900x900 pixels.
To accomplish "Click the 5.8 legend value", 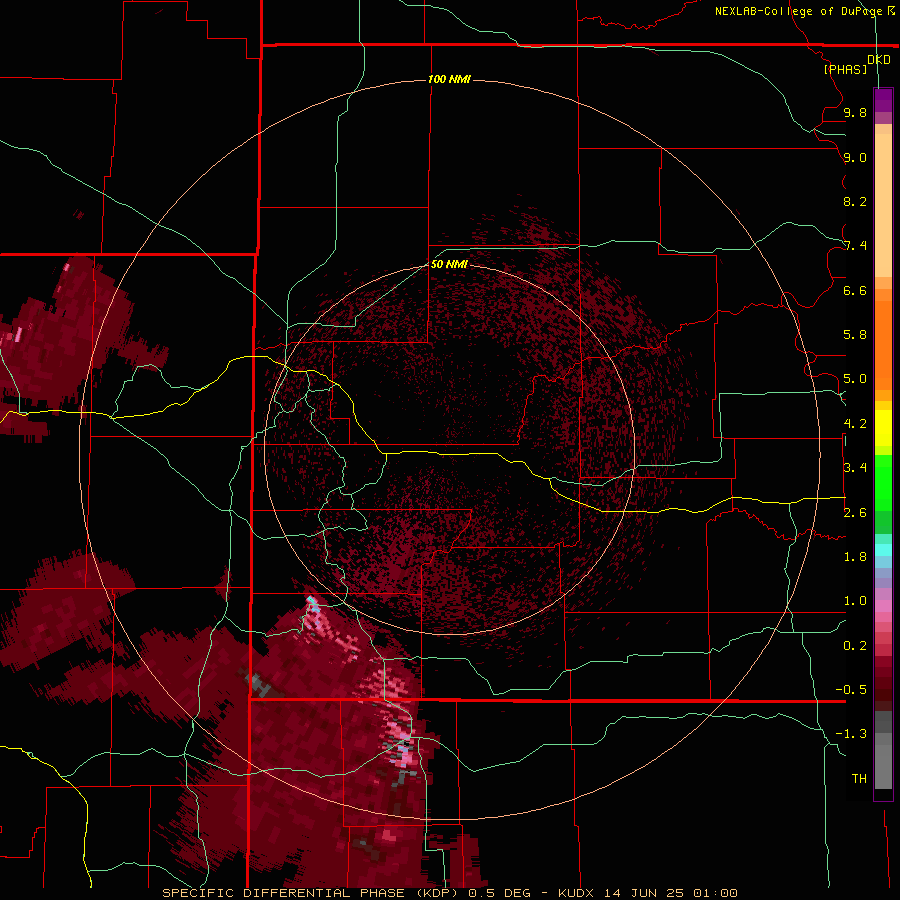I will coord(855,335).
